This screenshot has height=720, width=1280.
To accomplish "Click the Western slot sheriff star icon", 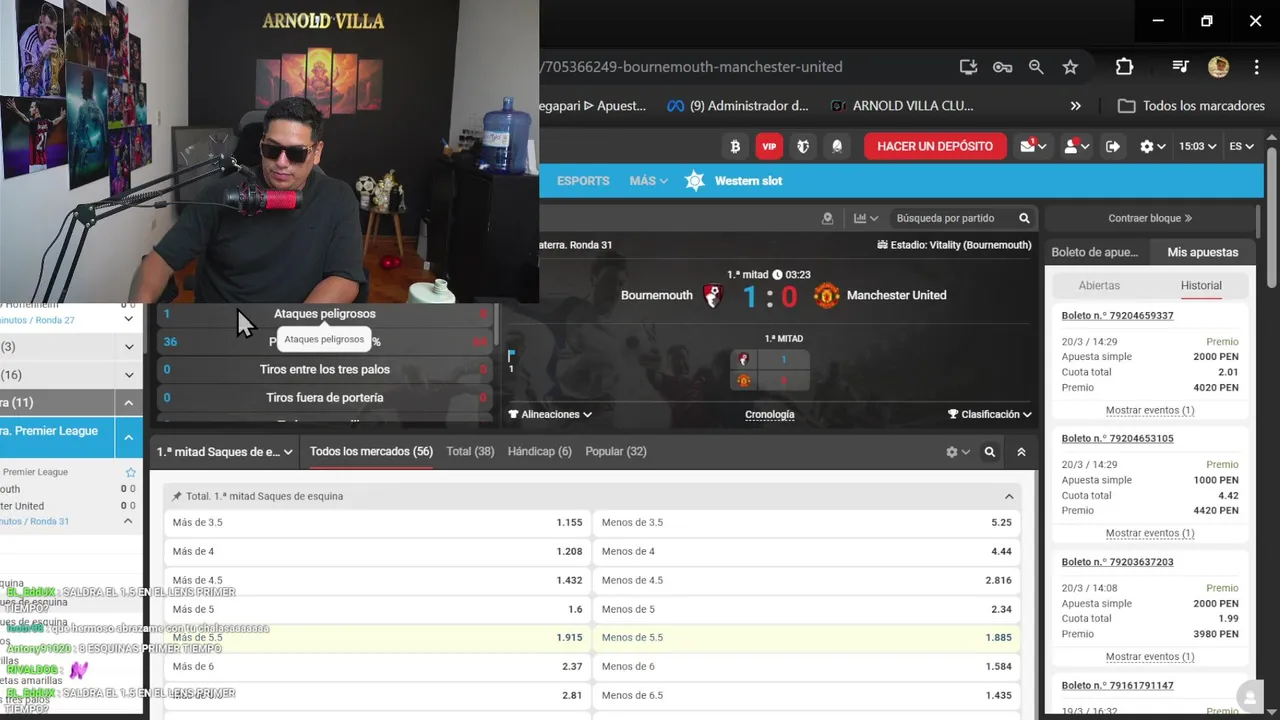I will click(695, 181).
